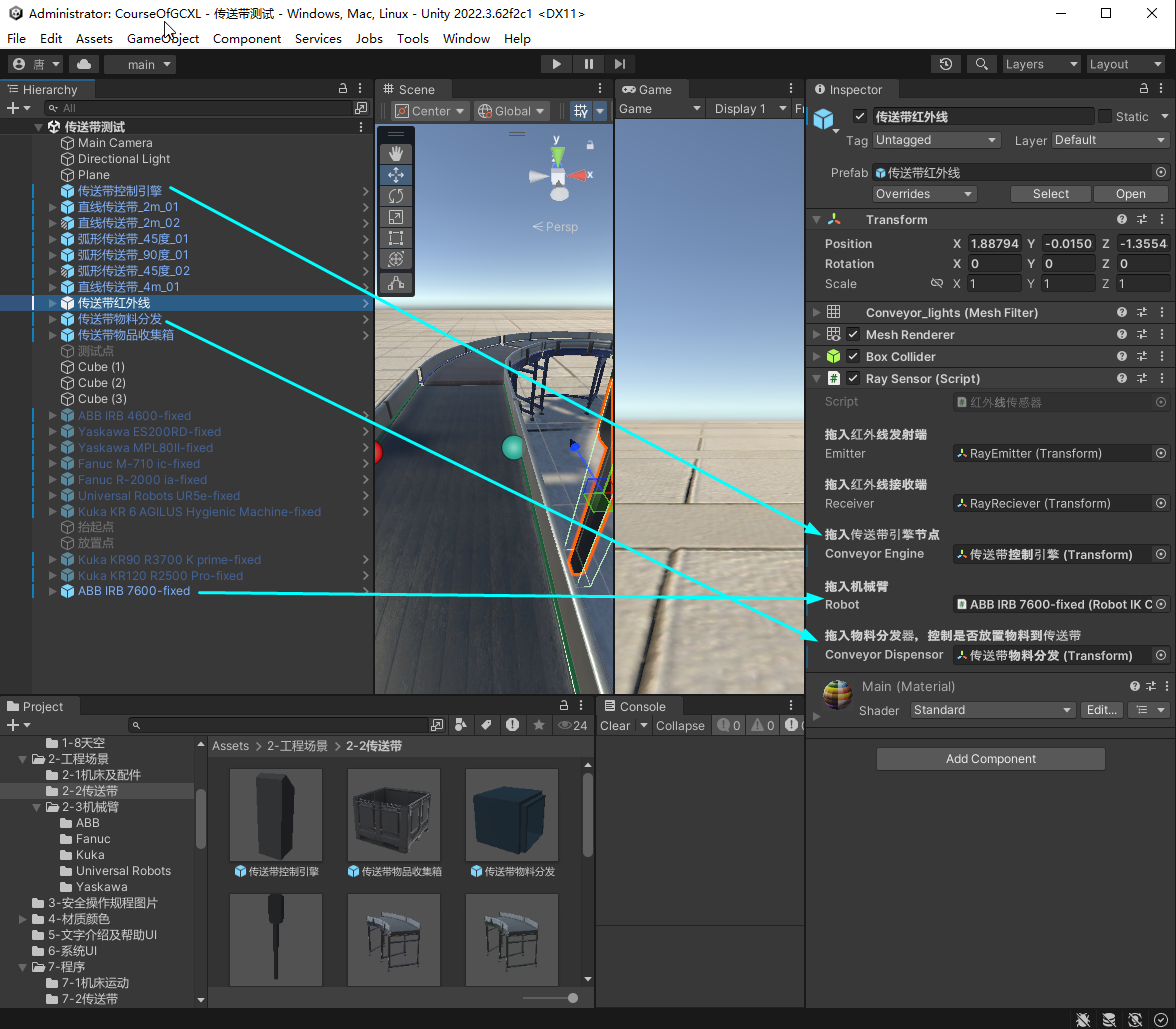Click the prefab Select button
Viewport: 1176px width, 1029px height.
(1050, 194)
